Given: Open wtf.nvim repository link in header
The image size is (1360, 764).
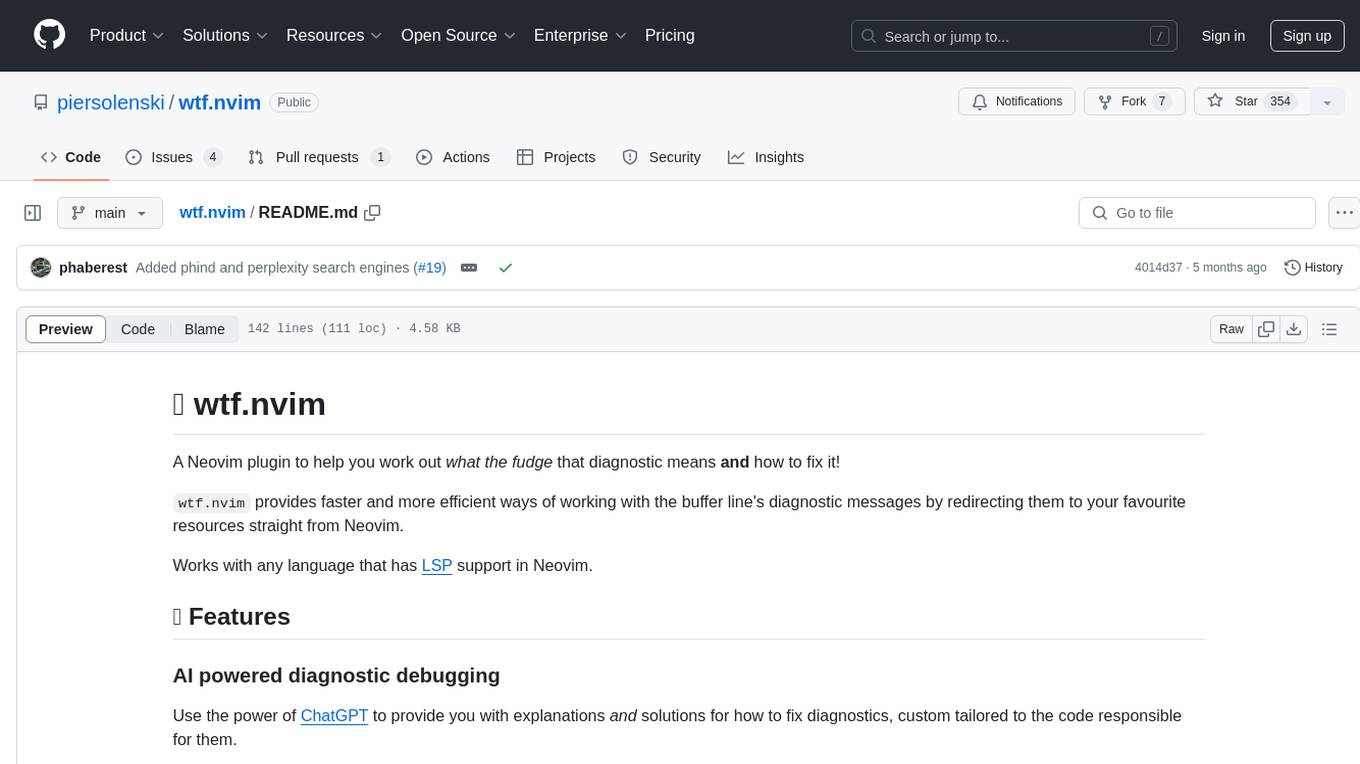Looking at the screenshot, I should [220, 102].
